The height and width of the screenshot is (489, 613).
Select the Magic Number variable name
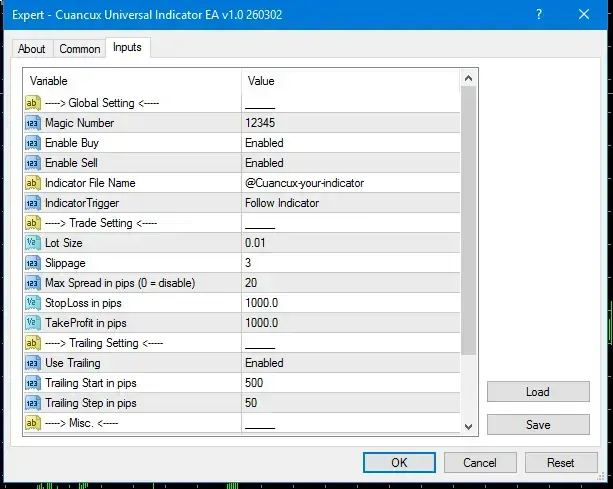click(x=80, y=123)
